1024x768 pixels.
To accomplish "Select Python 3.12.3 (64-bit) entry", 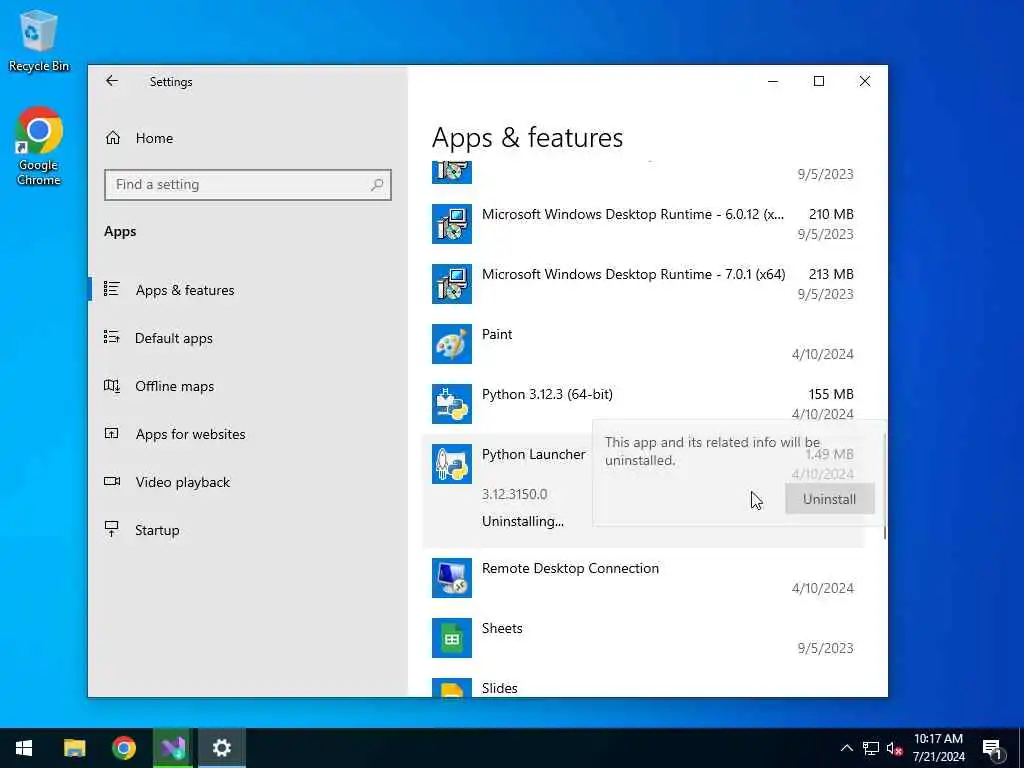I will pos(643,404).
